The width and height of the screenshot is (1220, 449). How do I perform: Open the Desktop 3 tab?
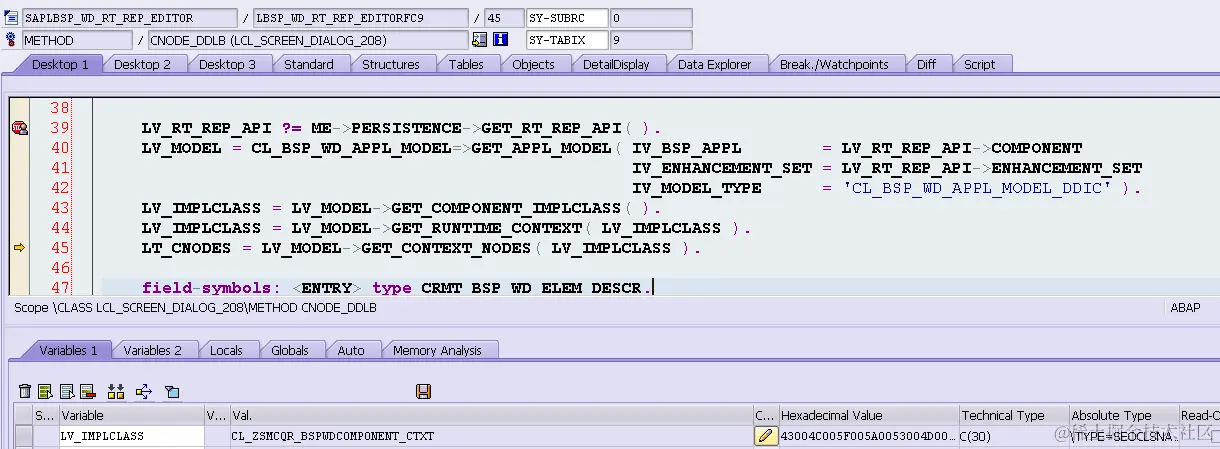(227, 64)
